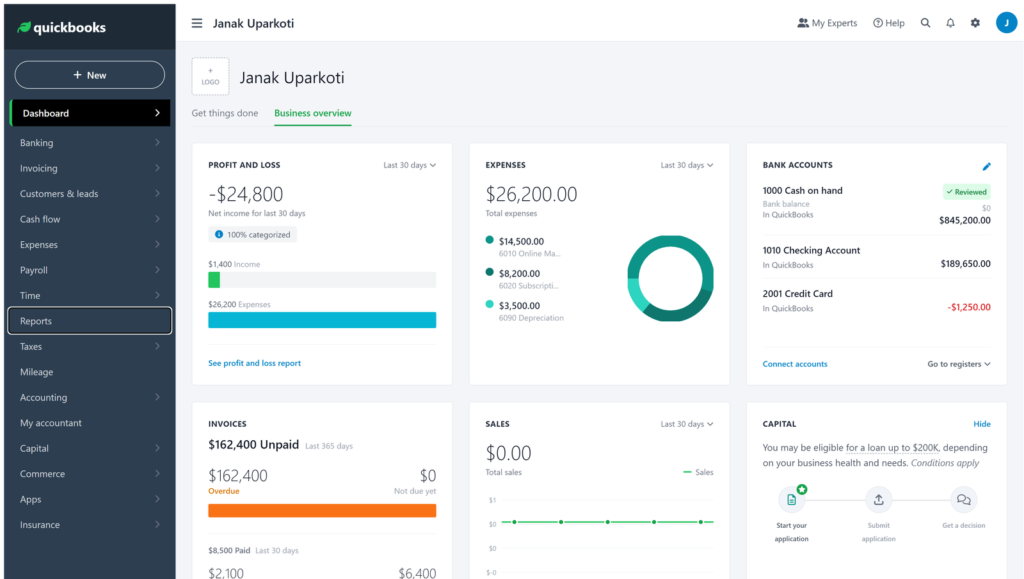Click See profit and loss report link
Screen dimensions: 1024x579
pos(255,363)
